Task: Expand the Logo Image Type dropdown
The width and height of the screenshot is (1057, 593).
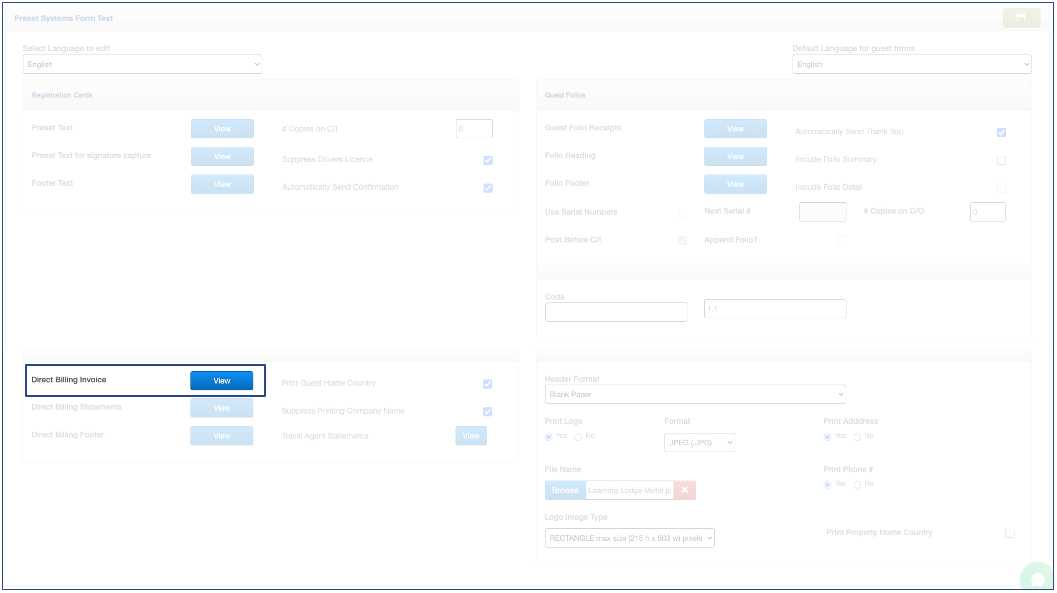Action: tap(630, 538)
